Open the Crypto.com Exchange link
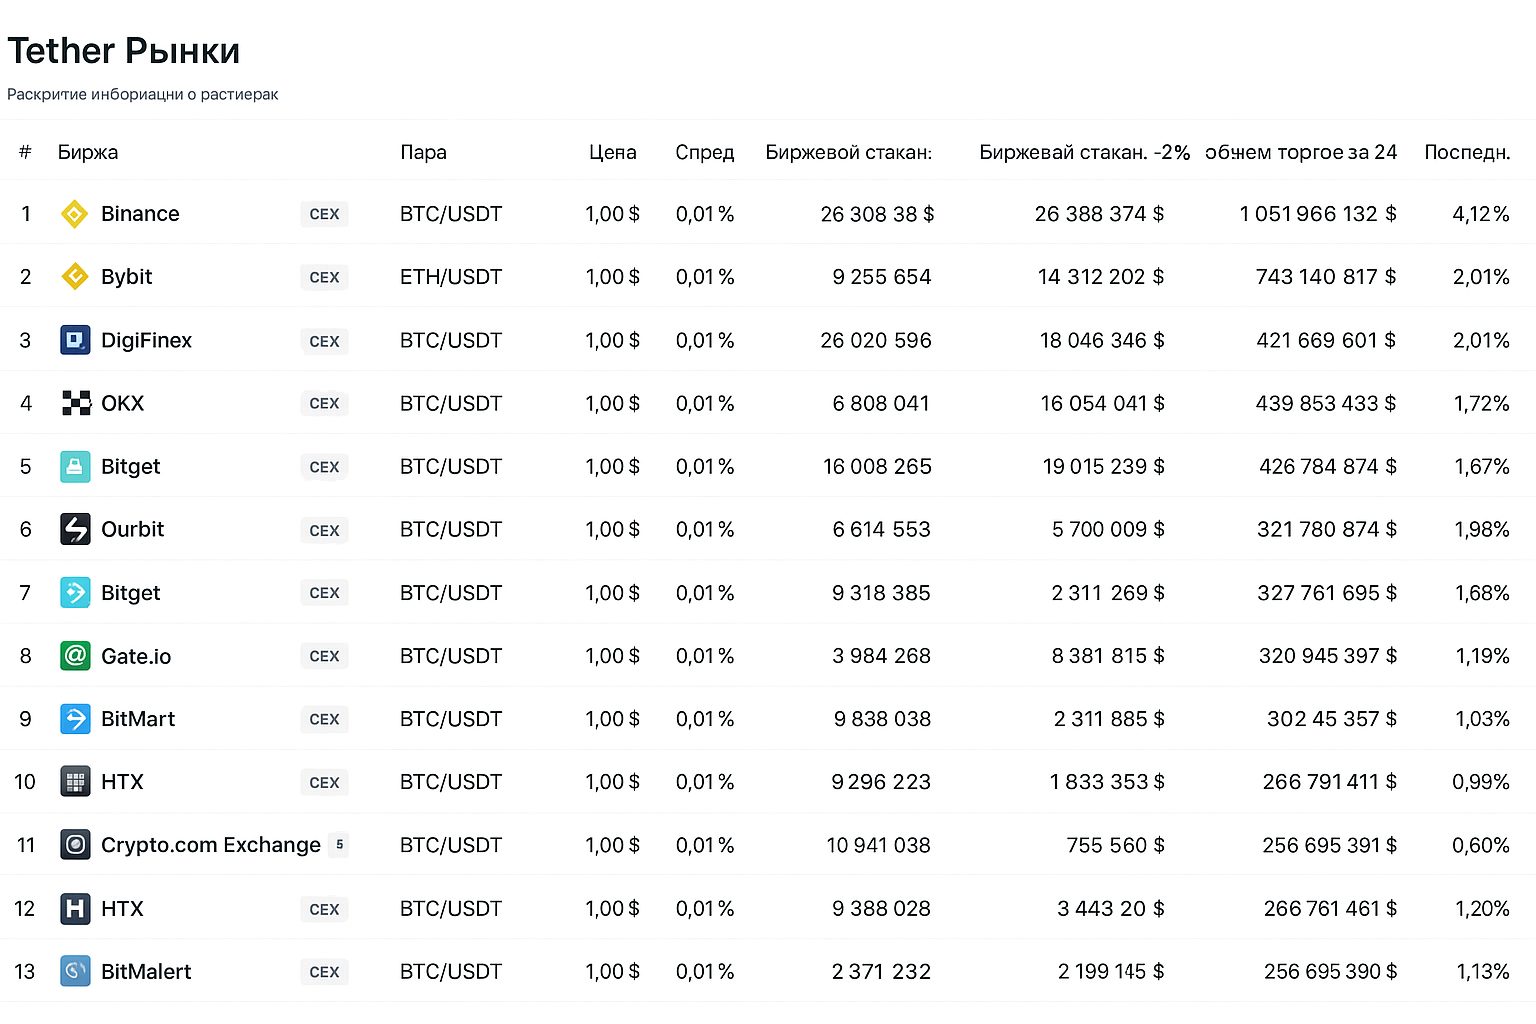 [x=210, y=845]
